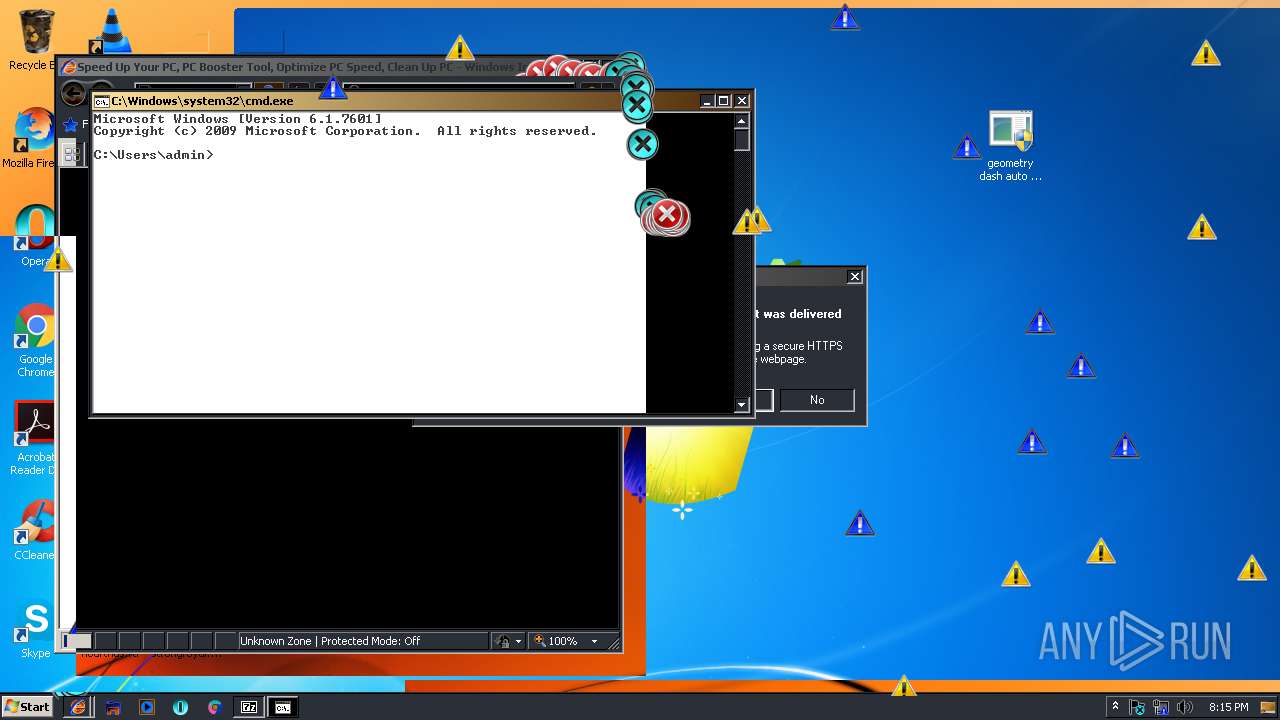Open the volume speaker tray icon
Image resolution: width=1280 pixels, height=720 pixels.
coord(1185,707)
